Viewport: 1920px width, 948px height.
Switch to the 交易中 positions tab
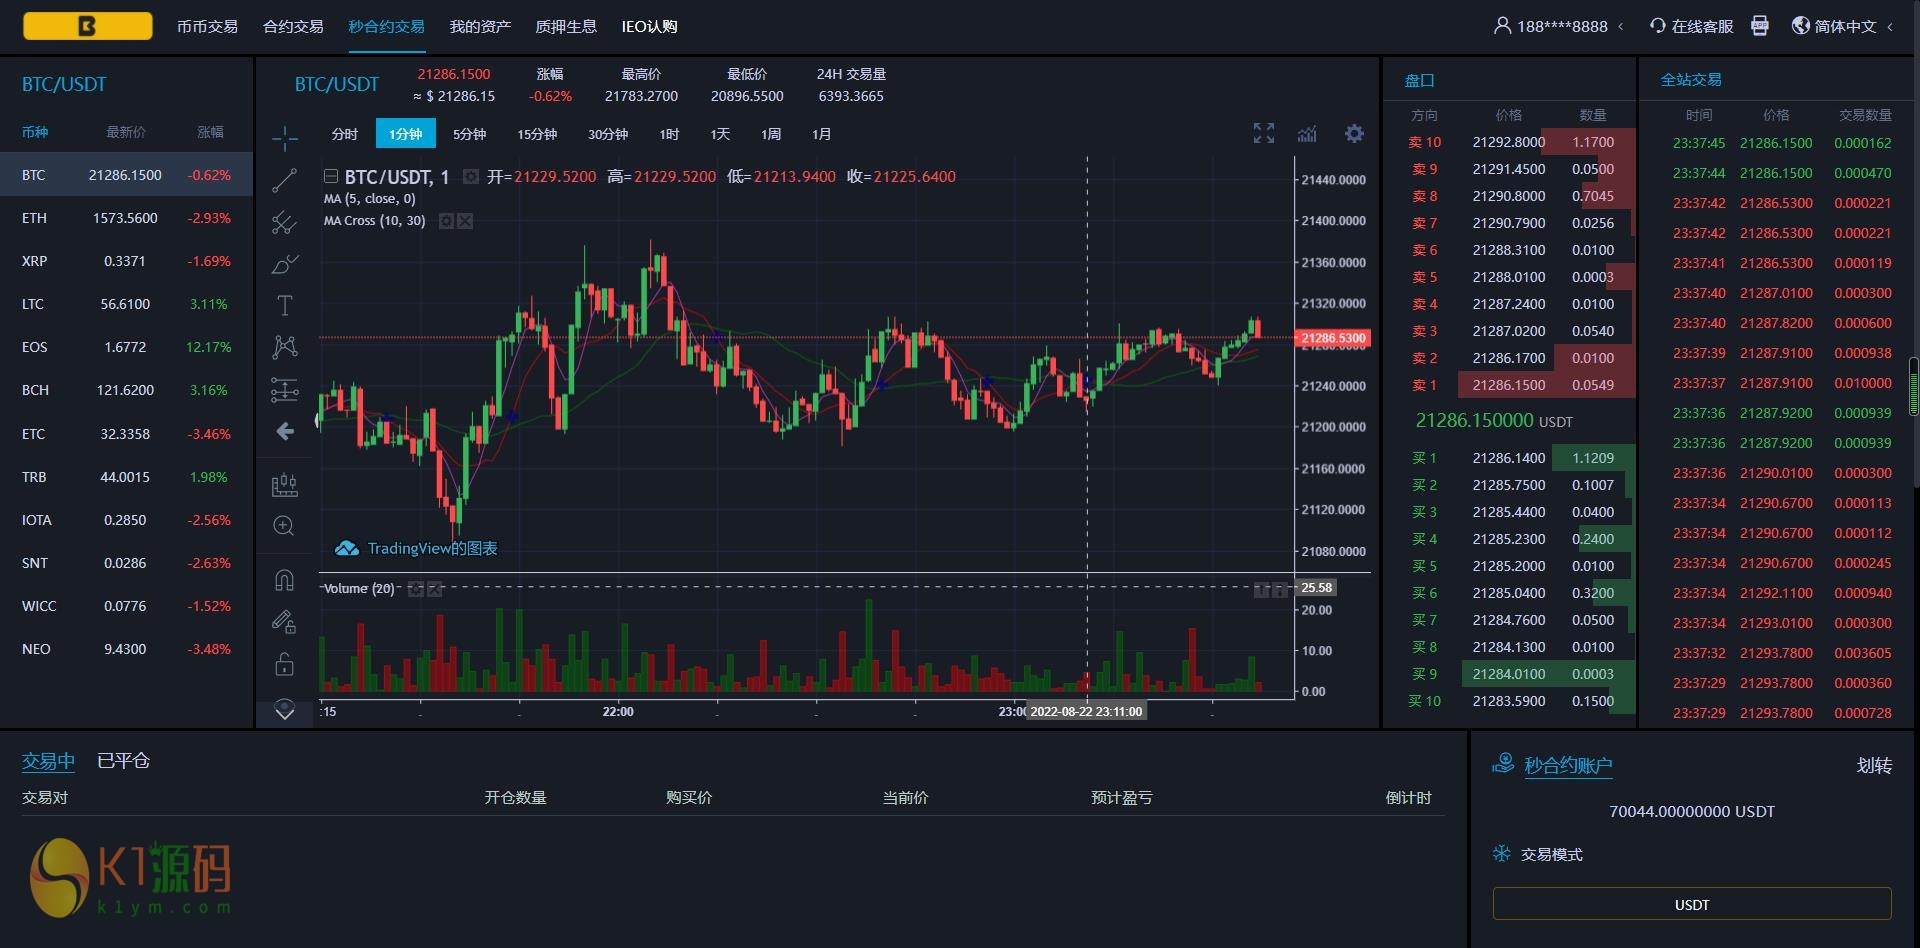tap(49, 761)
